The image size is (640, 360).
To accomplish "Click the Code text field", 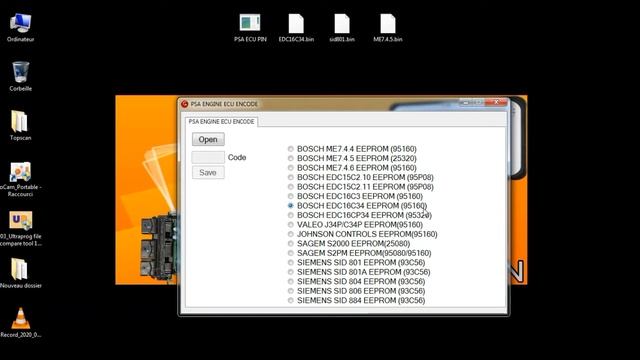I will (x=208, y=157).
